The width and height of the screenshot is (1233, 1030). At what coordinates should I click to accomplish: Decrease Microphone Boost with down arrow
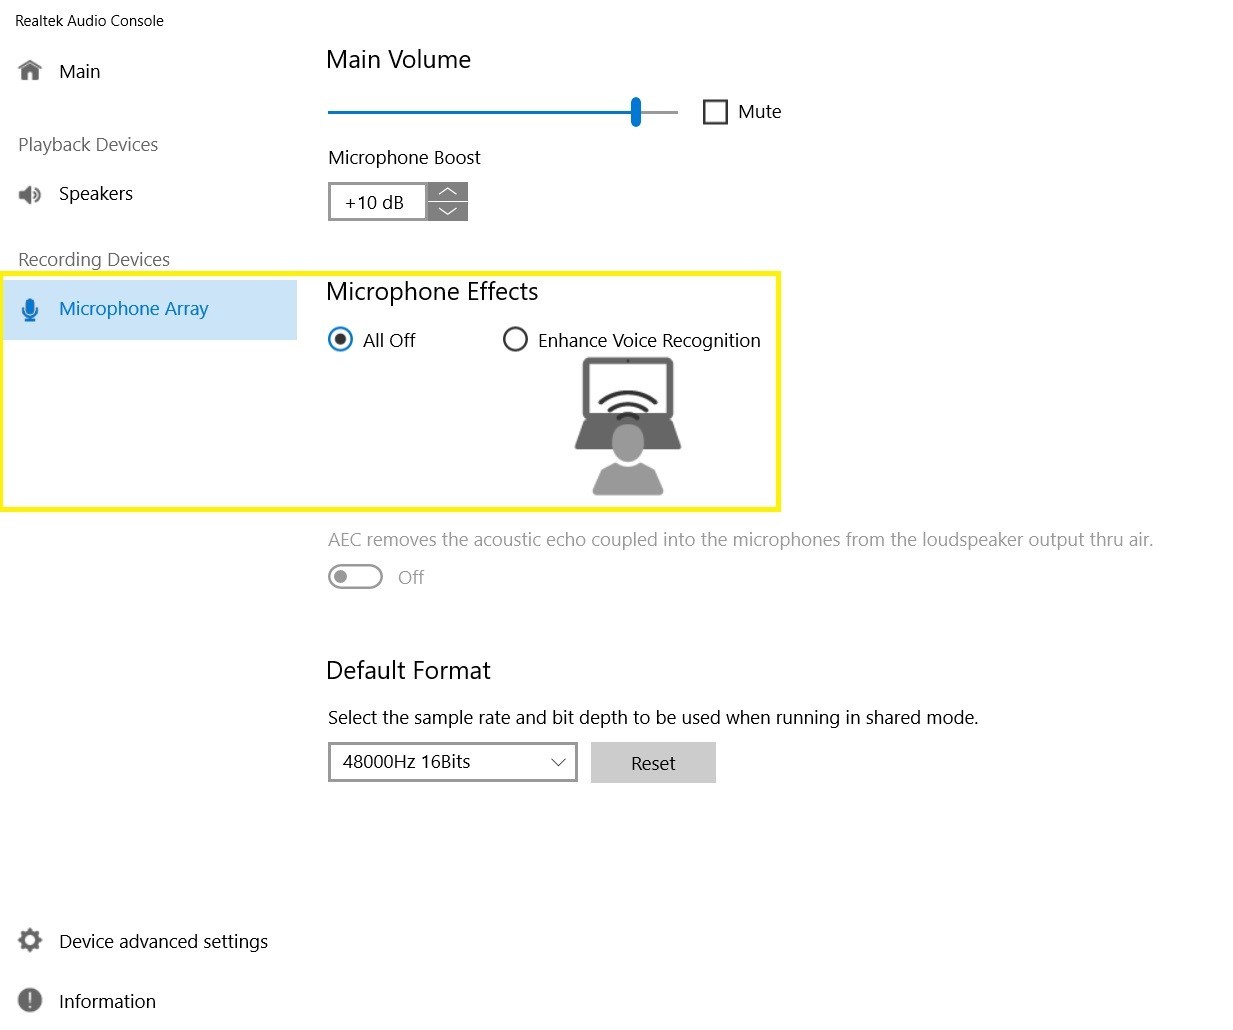[x=447, y=211]
